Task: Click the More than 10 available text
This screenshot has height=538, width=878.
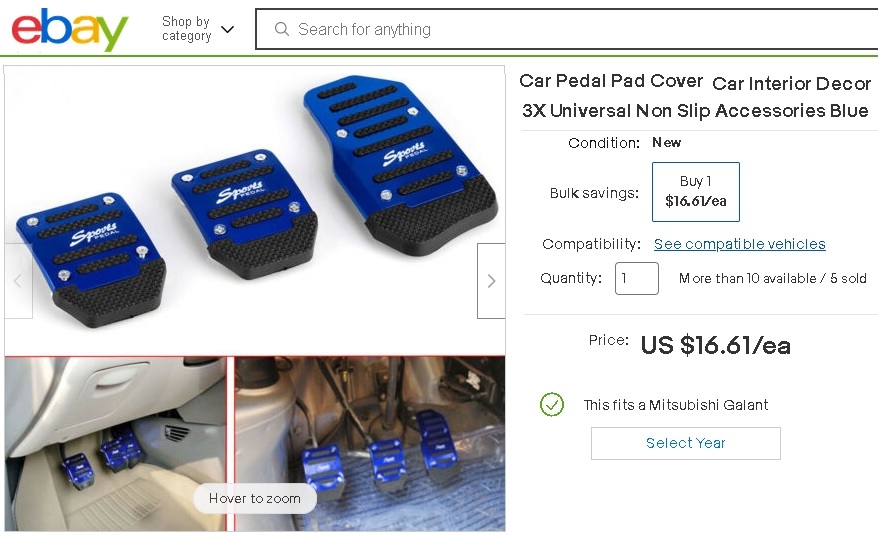Action: (747, 278)
